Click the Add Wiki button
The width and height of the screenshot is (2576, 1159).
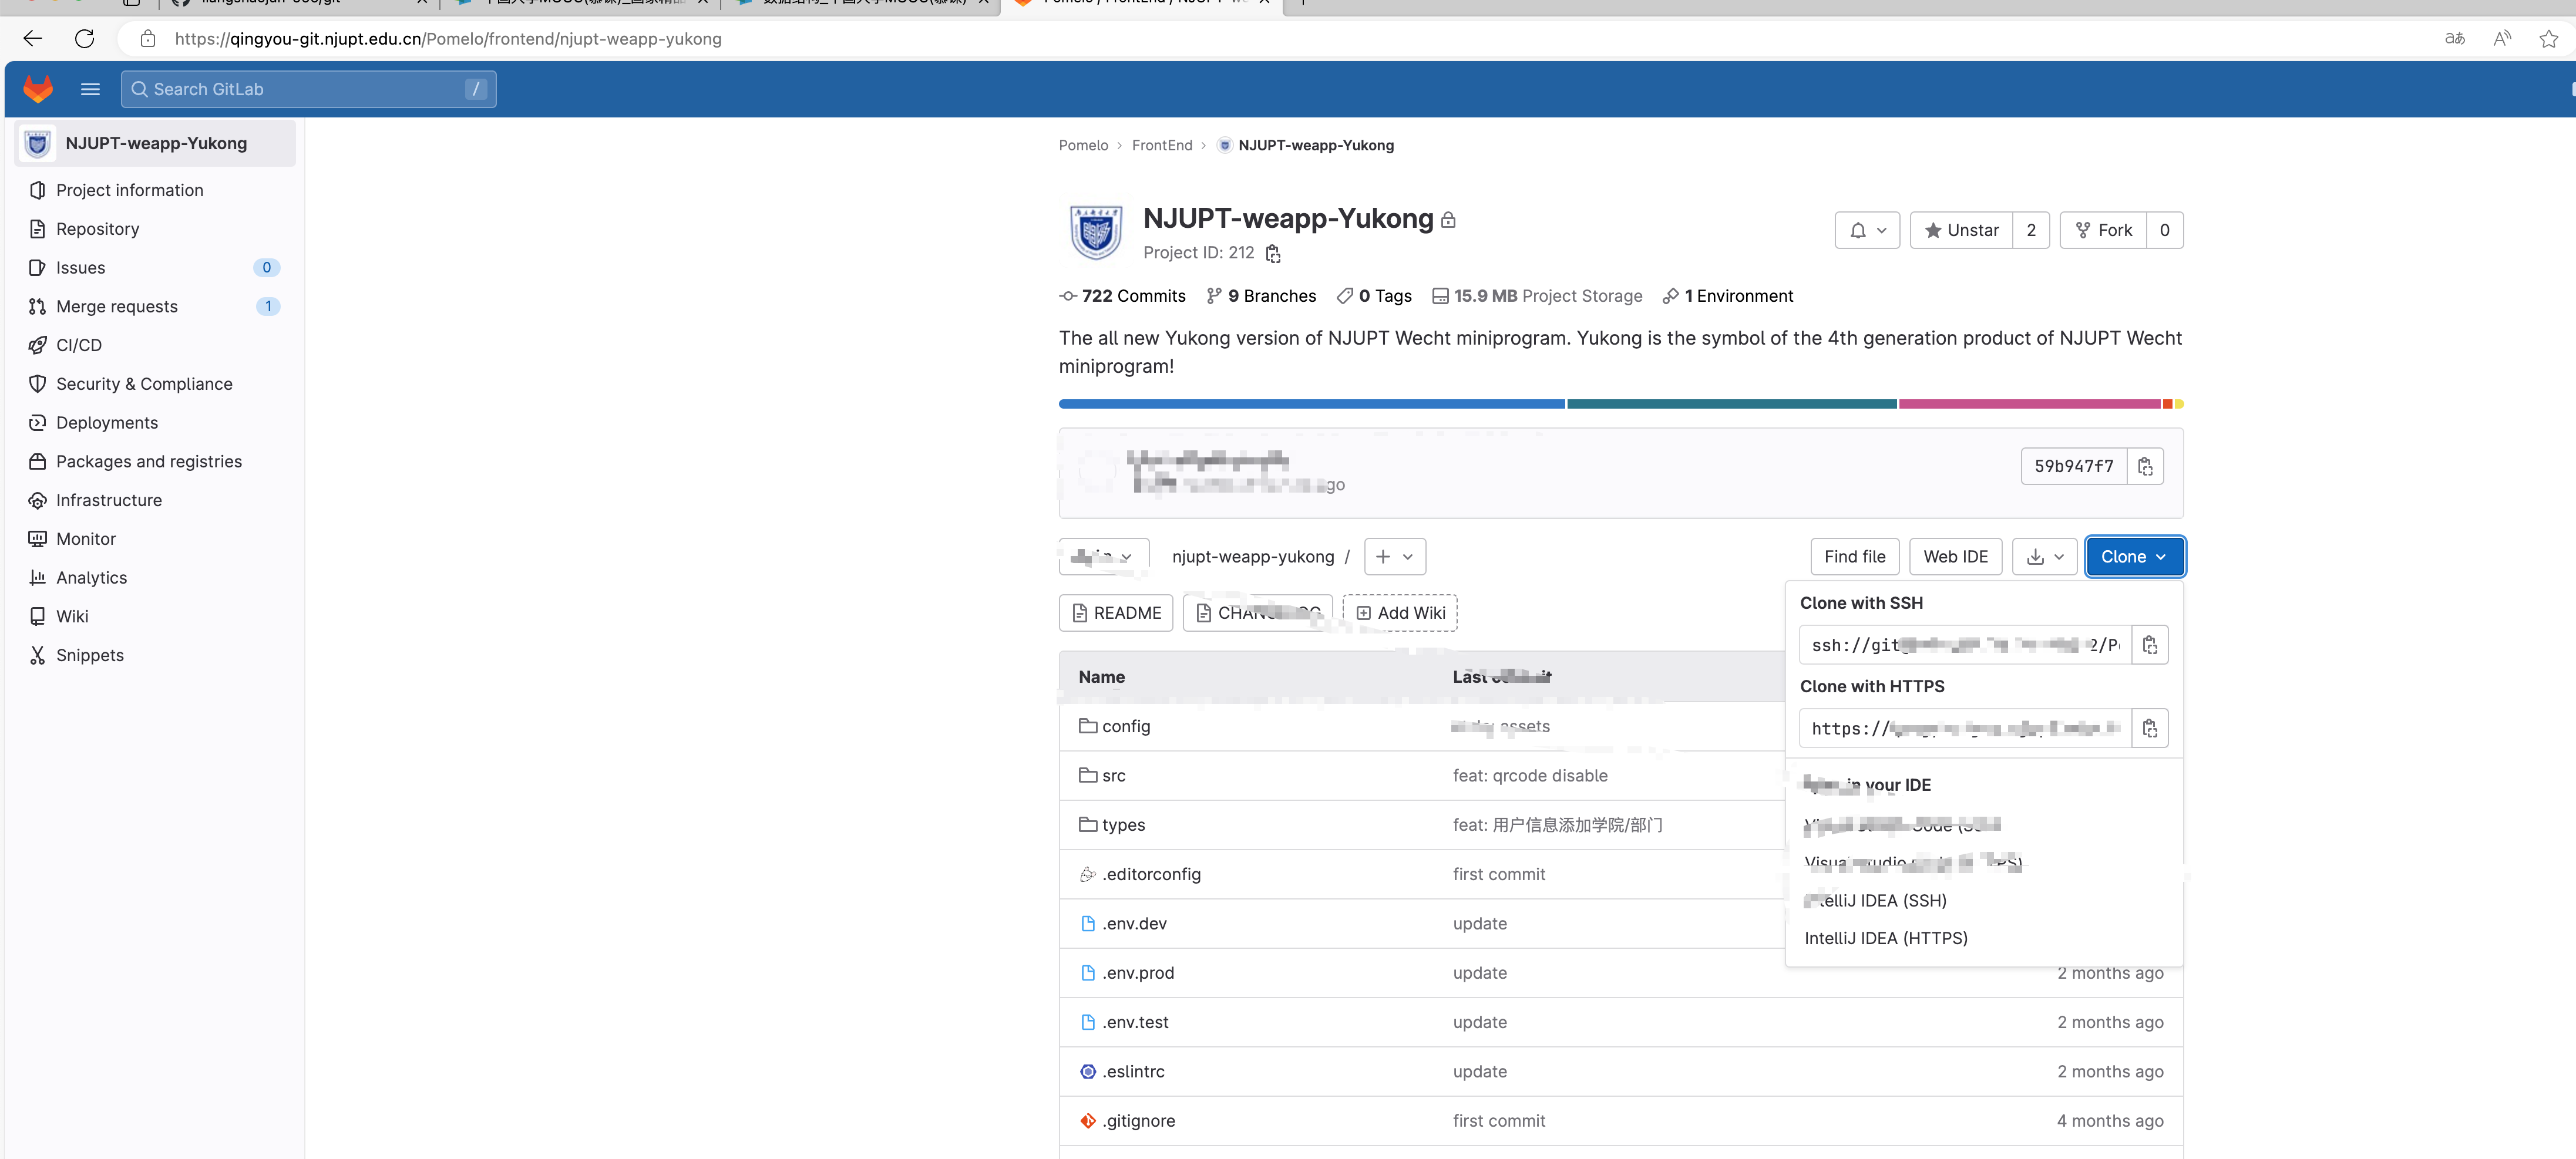pyautogui.click(x=1400, y=613)
